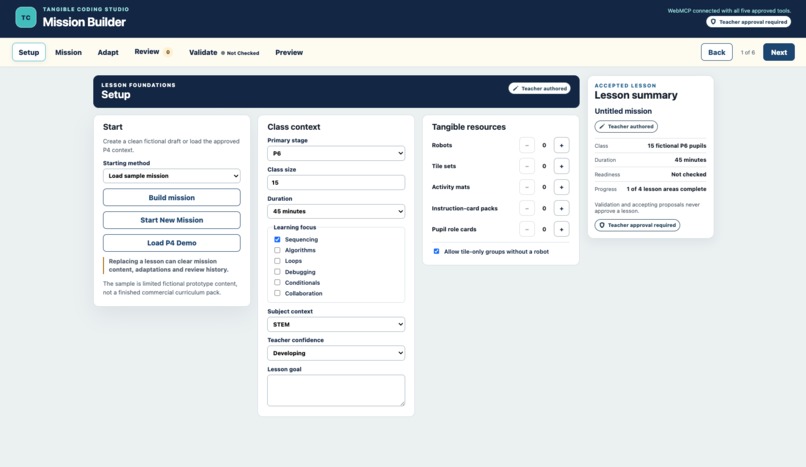Click the Mission Builder title
This screenshot has width=806, height=467.
84,22
